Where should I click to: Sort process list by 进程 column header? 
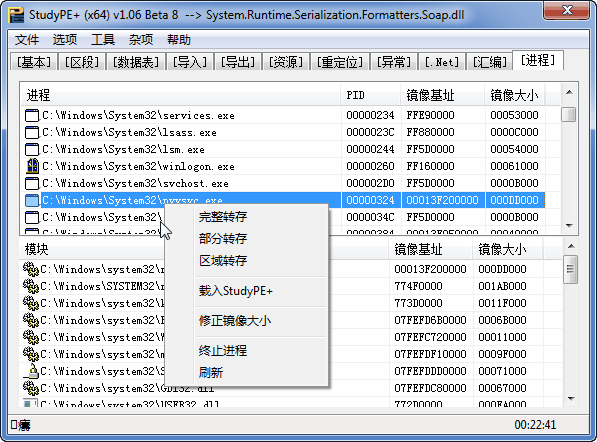point(180,95)
